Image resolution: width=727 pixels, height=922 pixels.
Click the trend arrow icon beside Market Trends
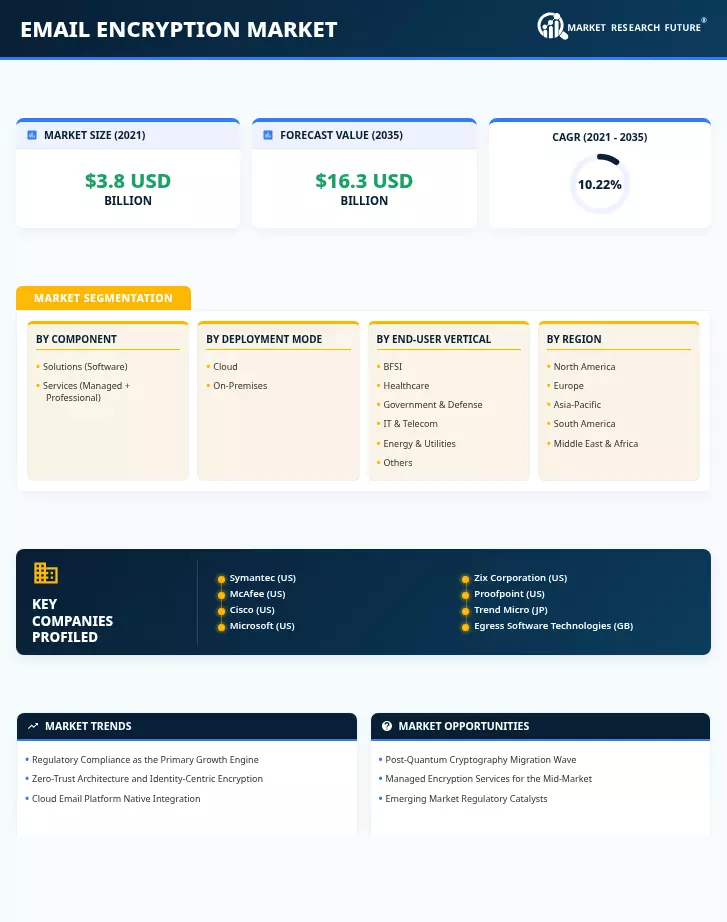click(33, 726)
